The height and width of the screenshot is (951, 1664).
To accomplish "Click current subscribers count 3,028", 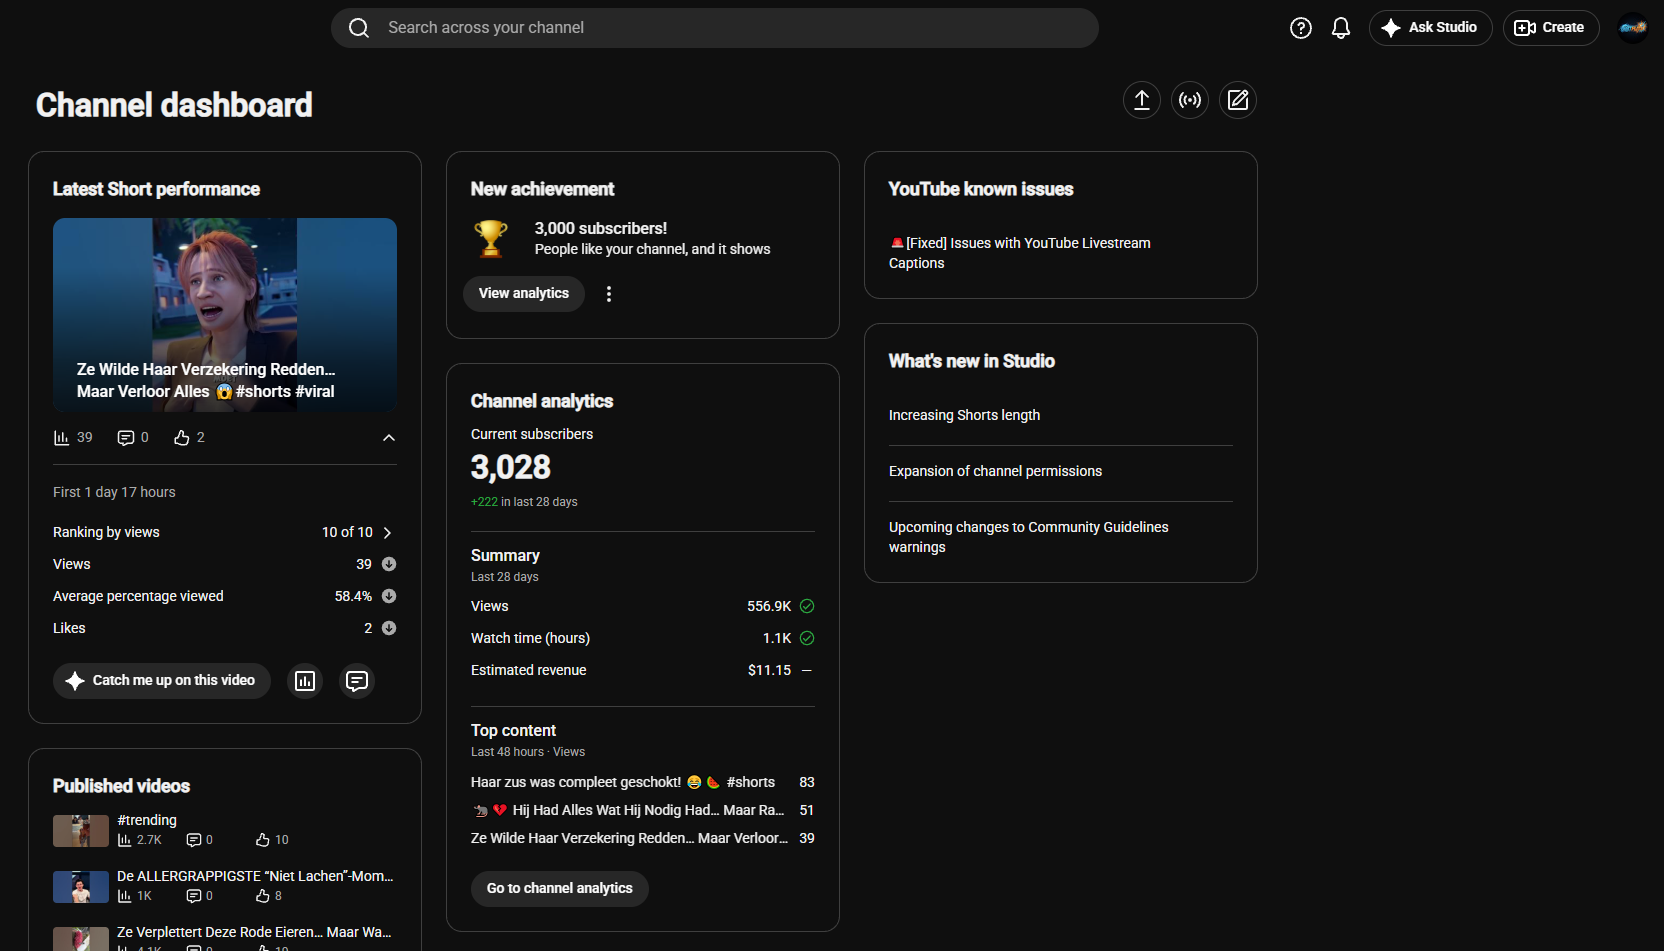I will [511, 467].
